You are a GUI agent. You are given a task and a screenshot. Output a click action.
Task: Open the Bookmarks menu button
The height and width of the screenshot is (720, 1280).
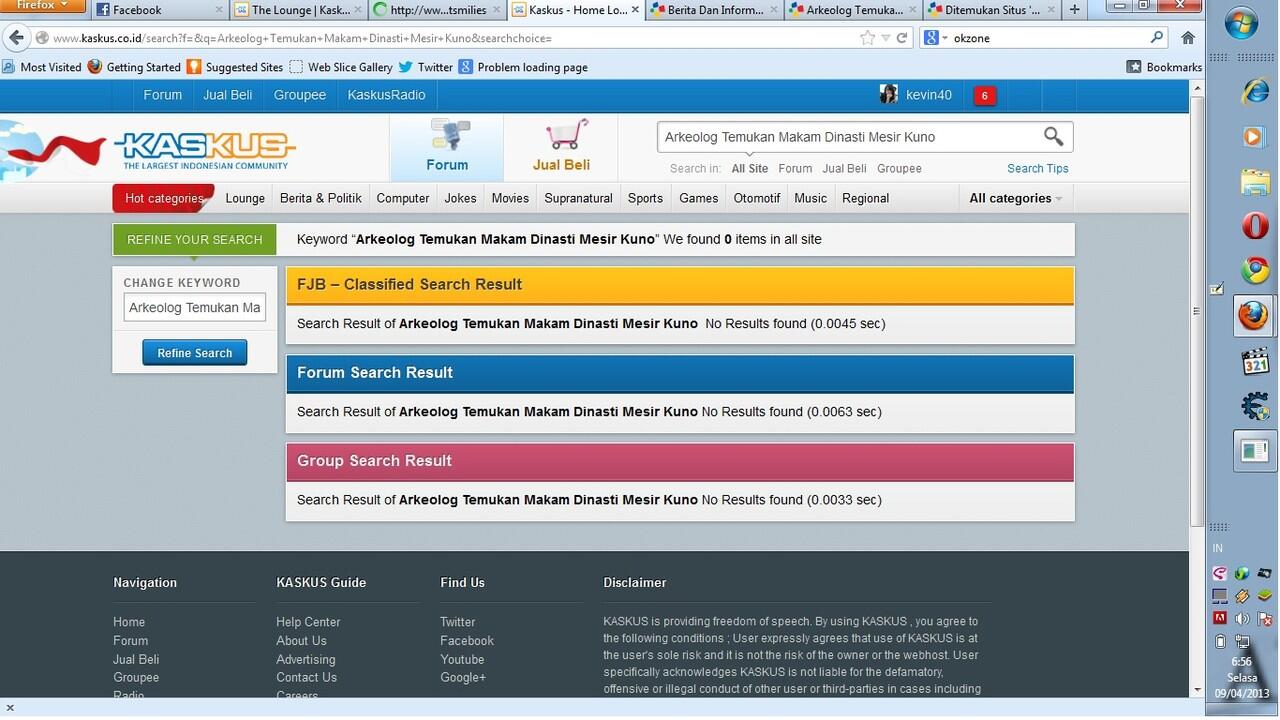pyautogui.click(x=1164, y=67)
